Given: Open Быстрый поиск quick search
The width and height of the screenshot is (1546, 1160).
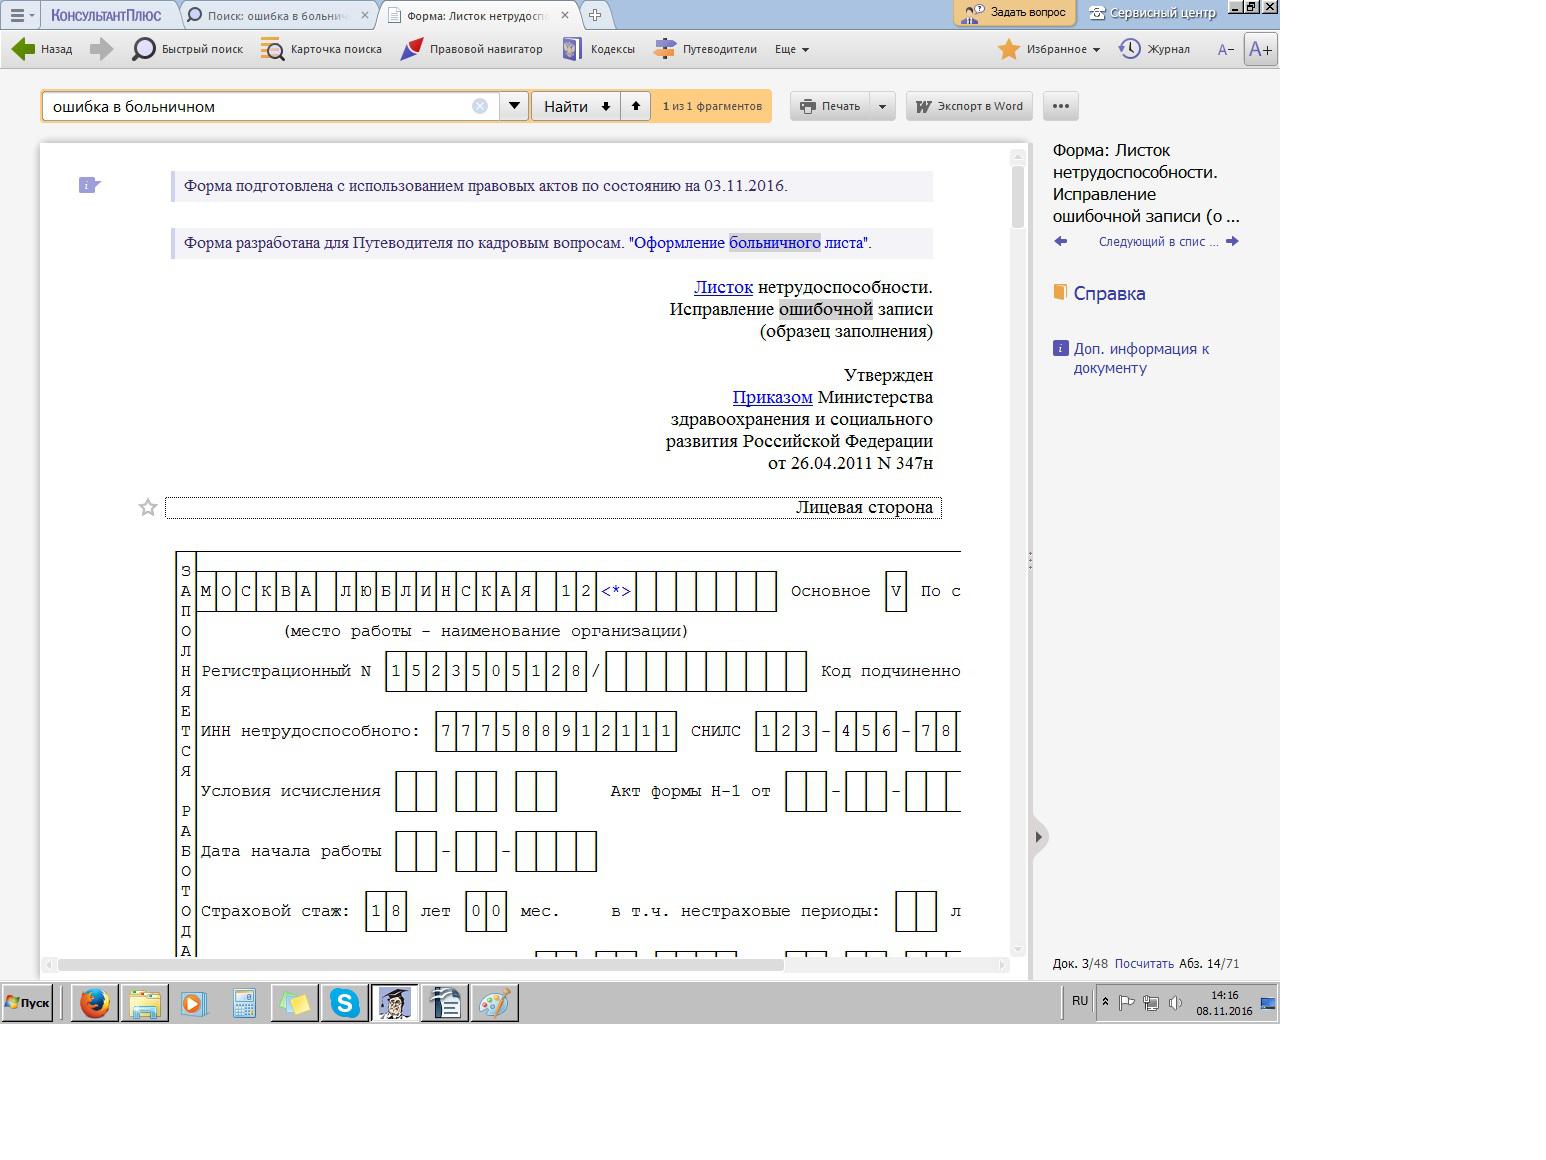Looking at the screenshot, I should 188,49.
